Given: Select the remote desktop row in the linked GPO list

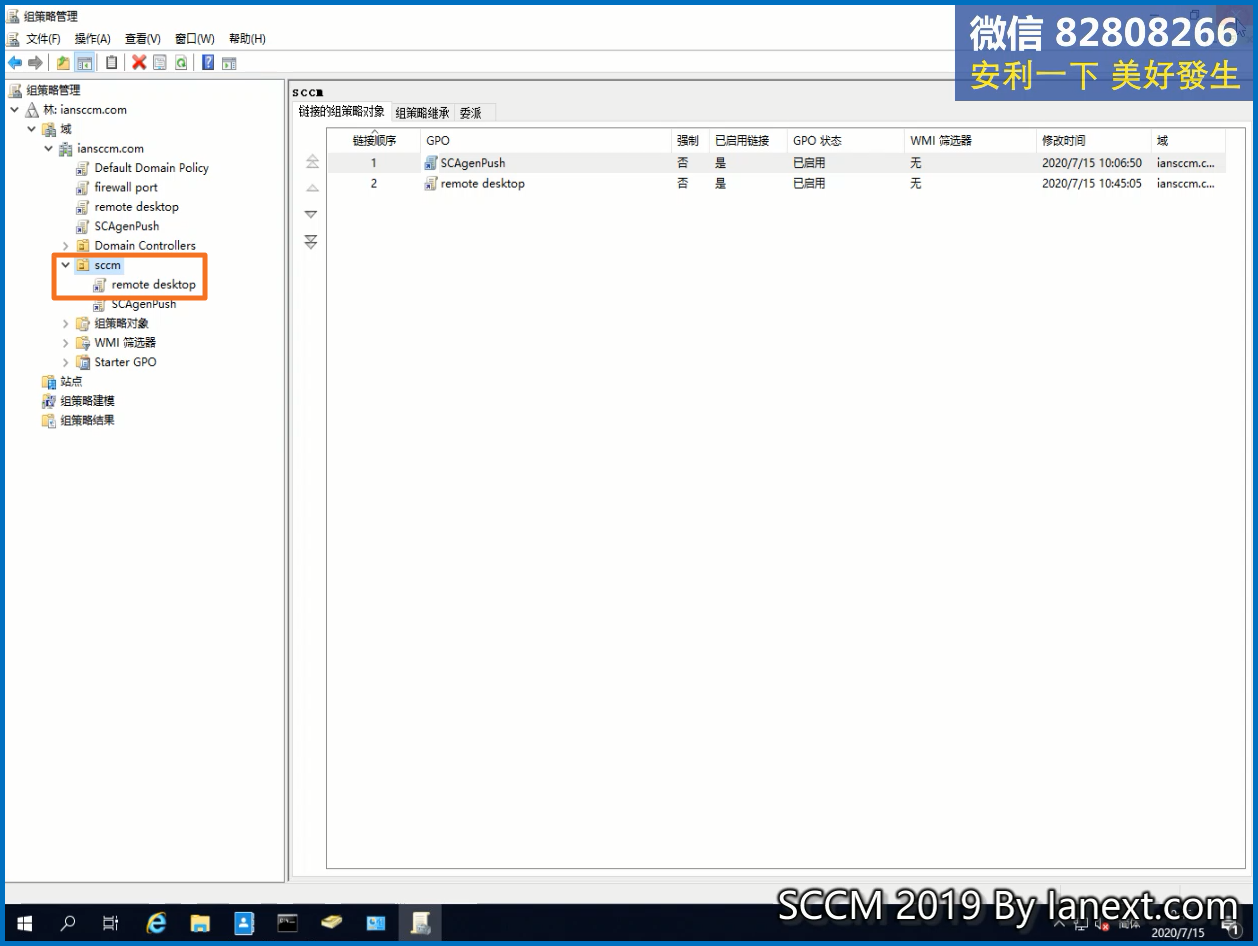Looking at the screenshot, I should point(776,184).
